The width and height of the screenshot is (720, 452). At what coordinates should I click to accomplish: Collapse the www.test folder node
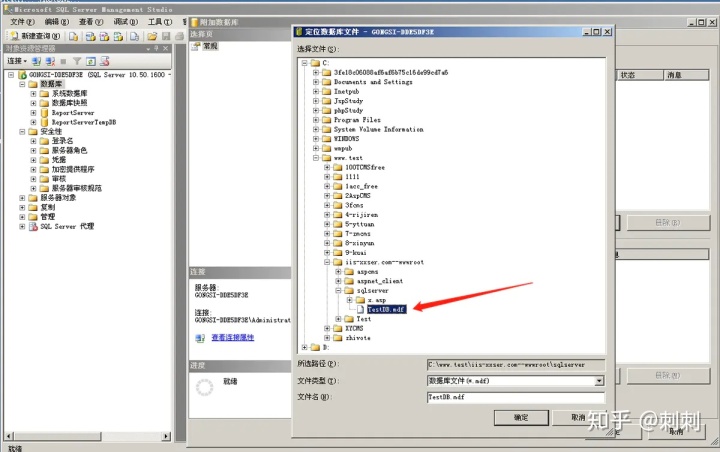point(316,158)
